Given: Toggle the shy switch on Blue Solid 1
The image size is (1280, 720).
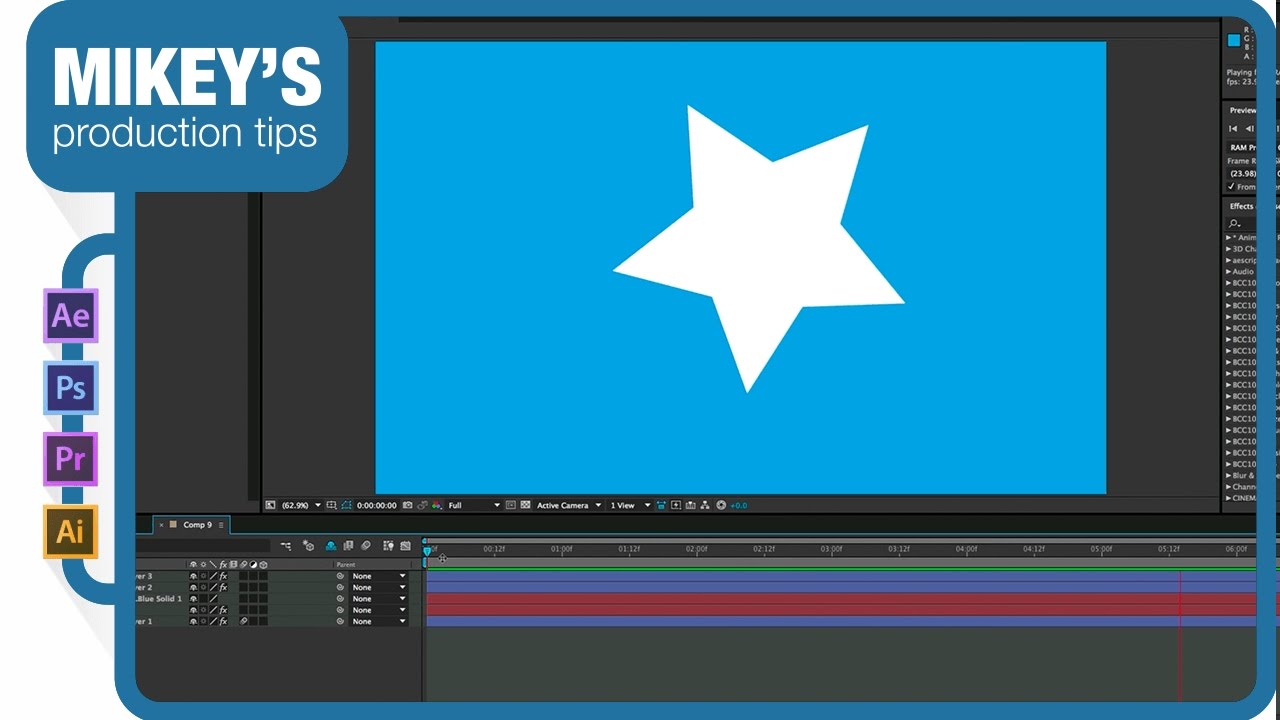Looking at the screenshot, I should (193, 599).
